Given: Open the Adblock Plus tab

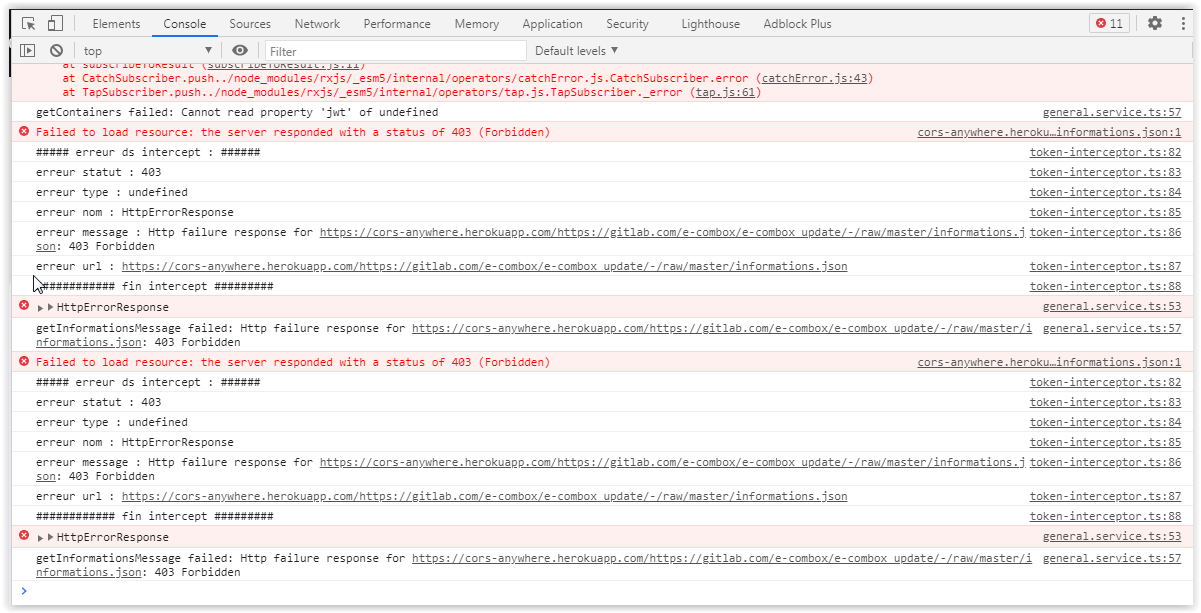Looking at the screenshot, I should pyautogui.click(x=796, y=24).
